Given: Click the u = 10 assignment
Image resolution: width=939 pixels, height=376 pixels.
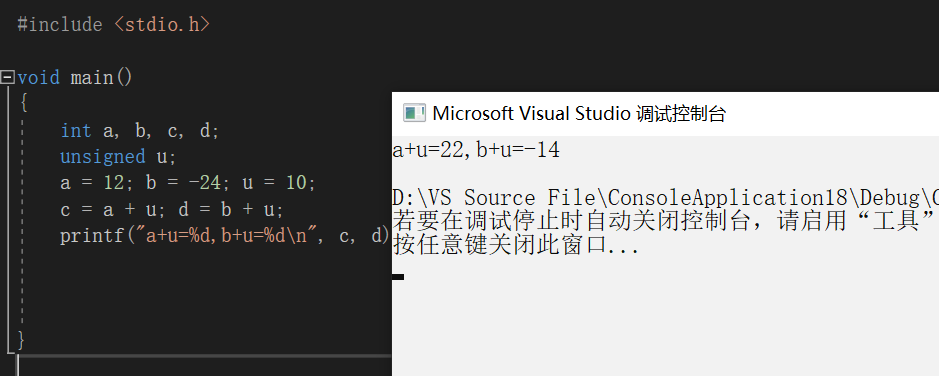Looking at the screenshot, I should pos(278,183).
